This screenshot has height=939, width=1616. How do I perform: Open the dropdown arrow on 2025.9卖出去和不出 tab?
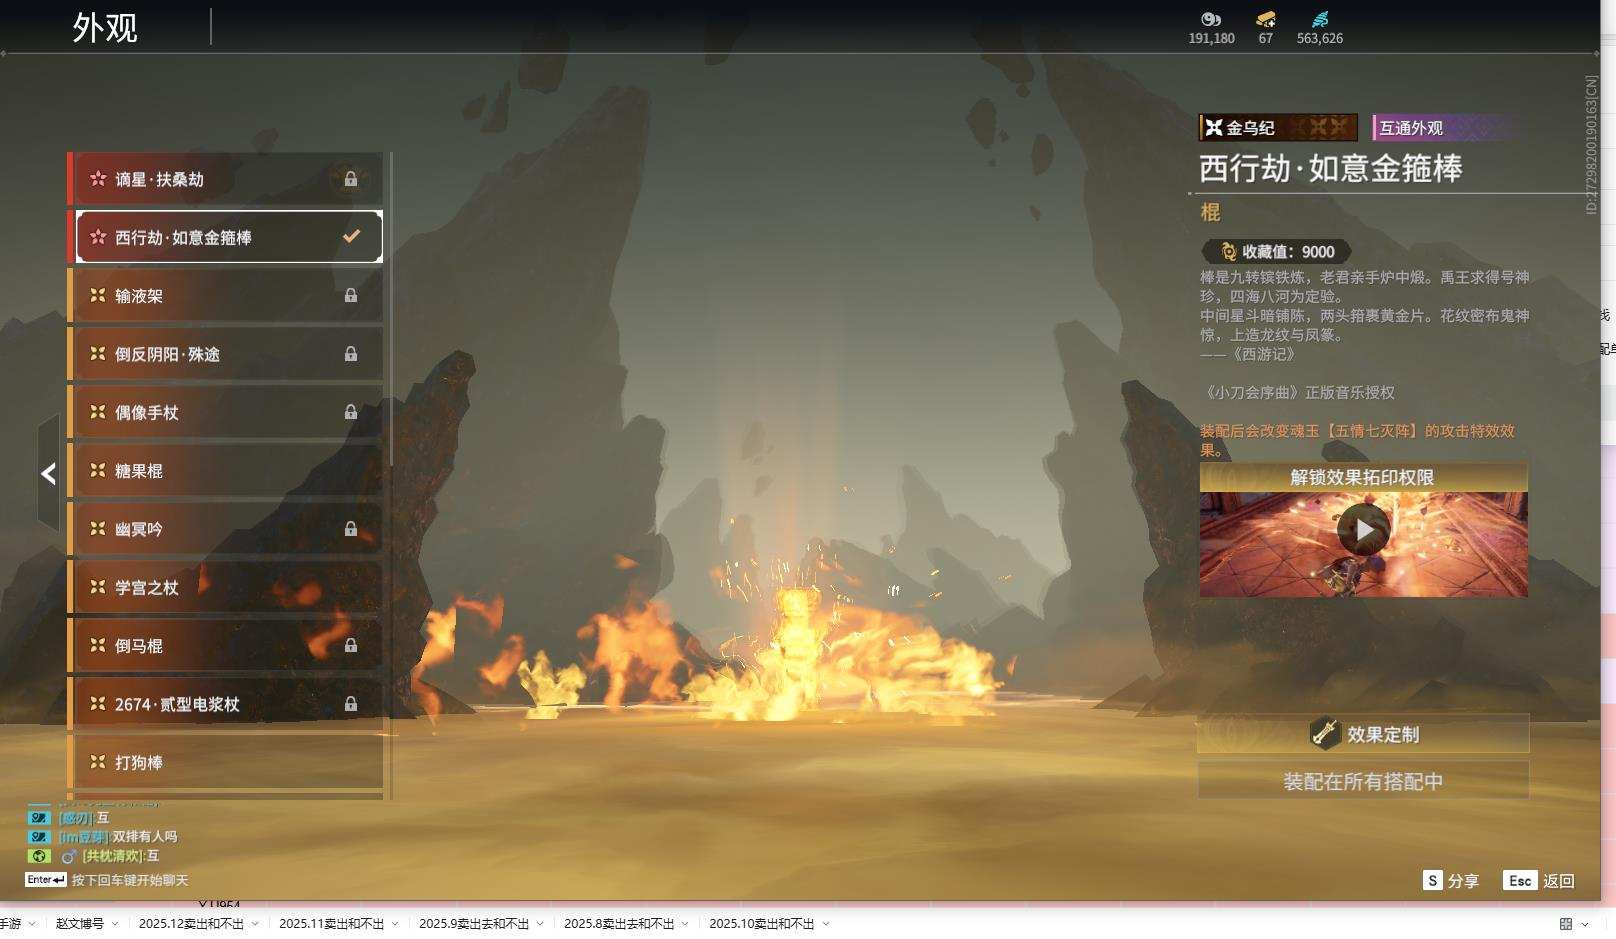click(x=540, y=924)
